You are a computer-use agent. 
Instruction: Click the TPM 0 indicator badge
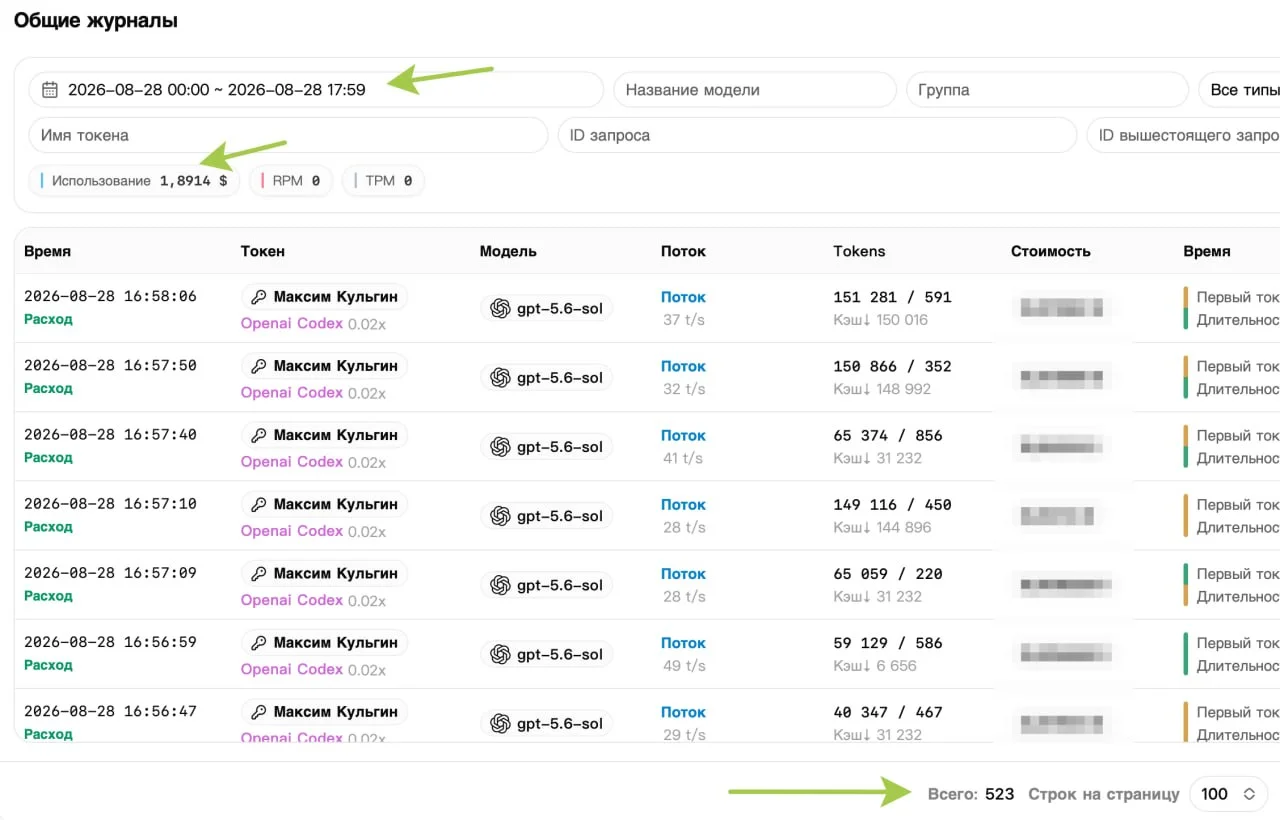pos(383,181)
